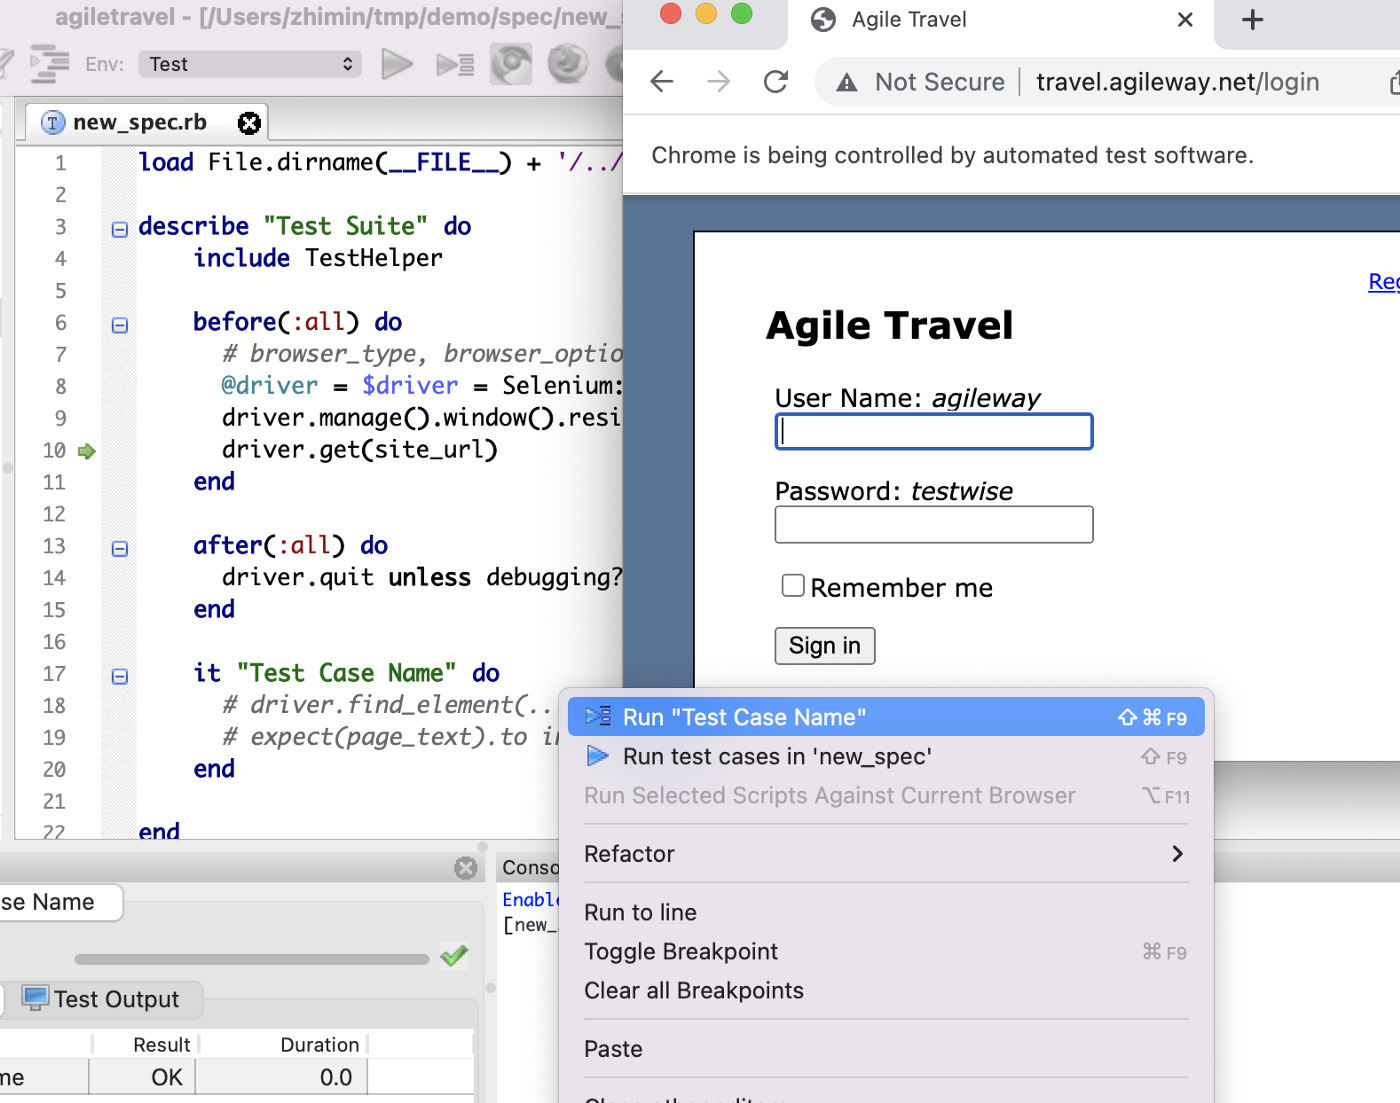Click the User Name input field
1400x1103 pixels.
pyautogui.click(x=934, y=432)
